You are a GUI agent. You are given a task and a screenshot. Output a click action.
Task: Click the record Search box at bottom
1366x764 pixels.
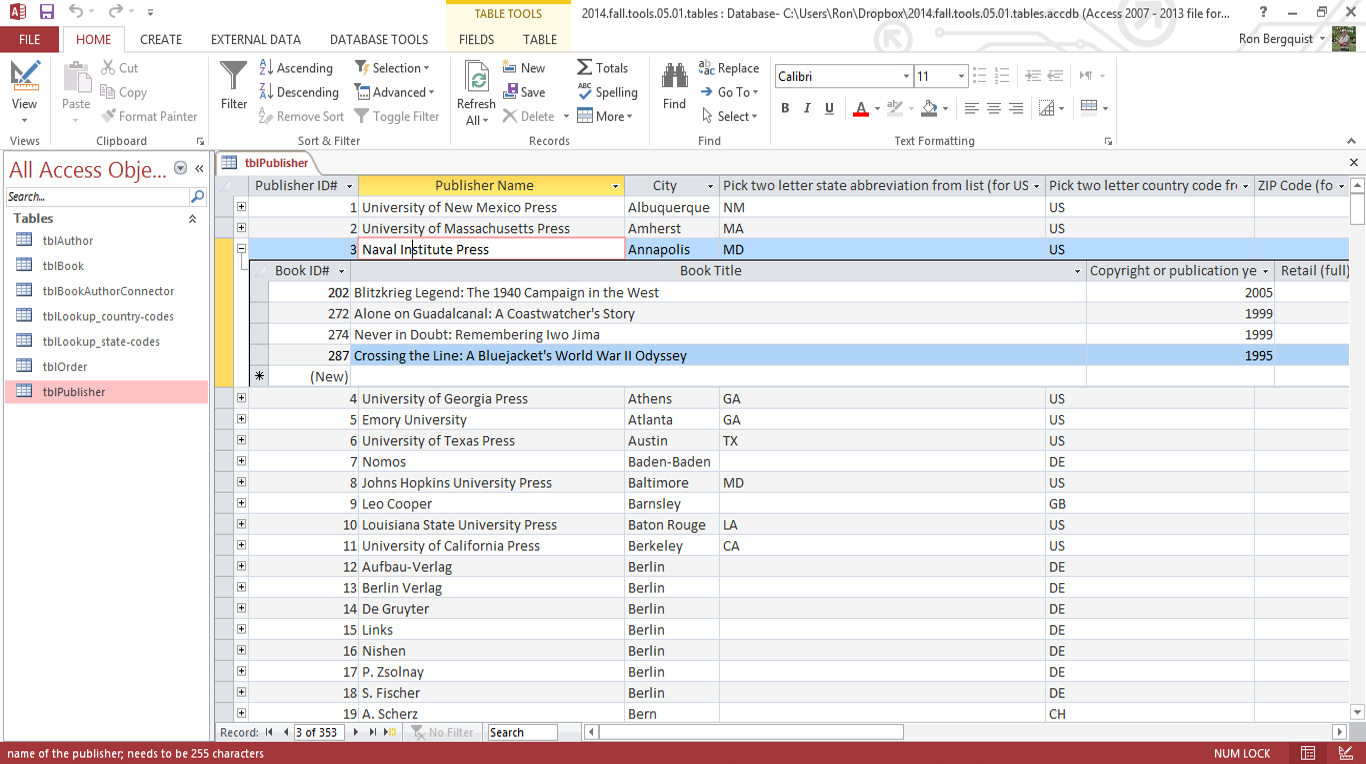click(x=521, y=732)
